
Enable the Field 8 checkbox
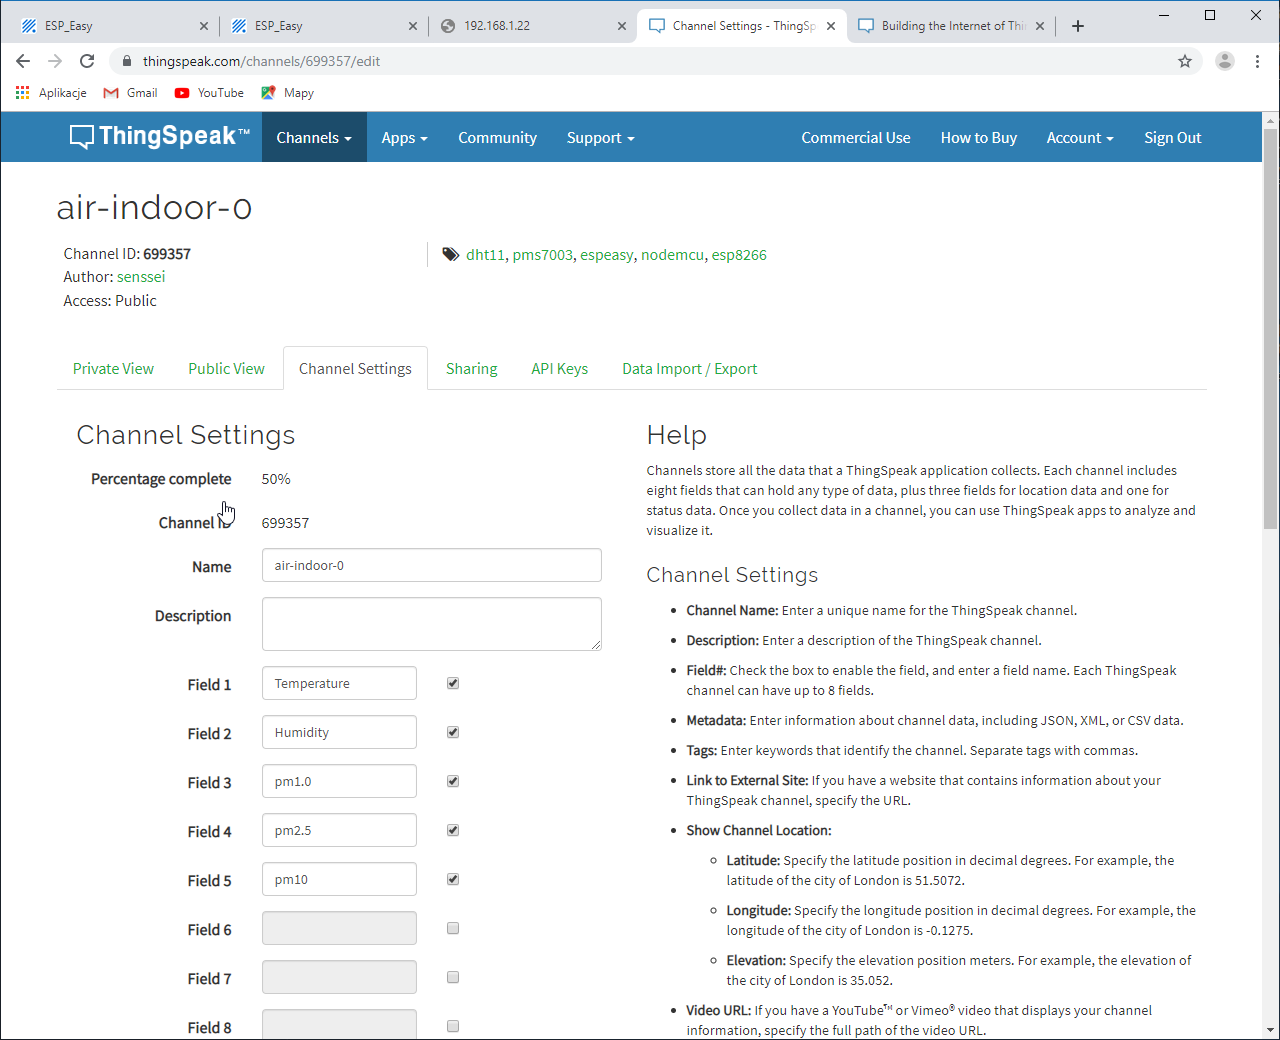point(453,1026)
